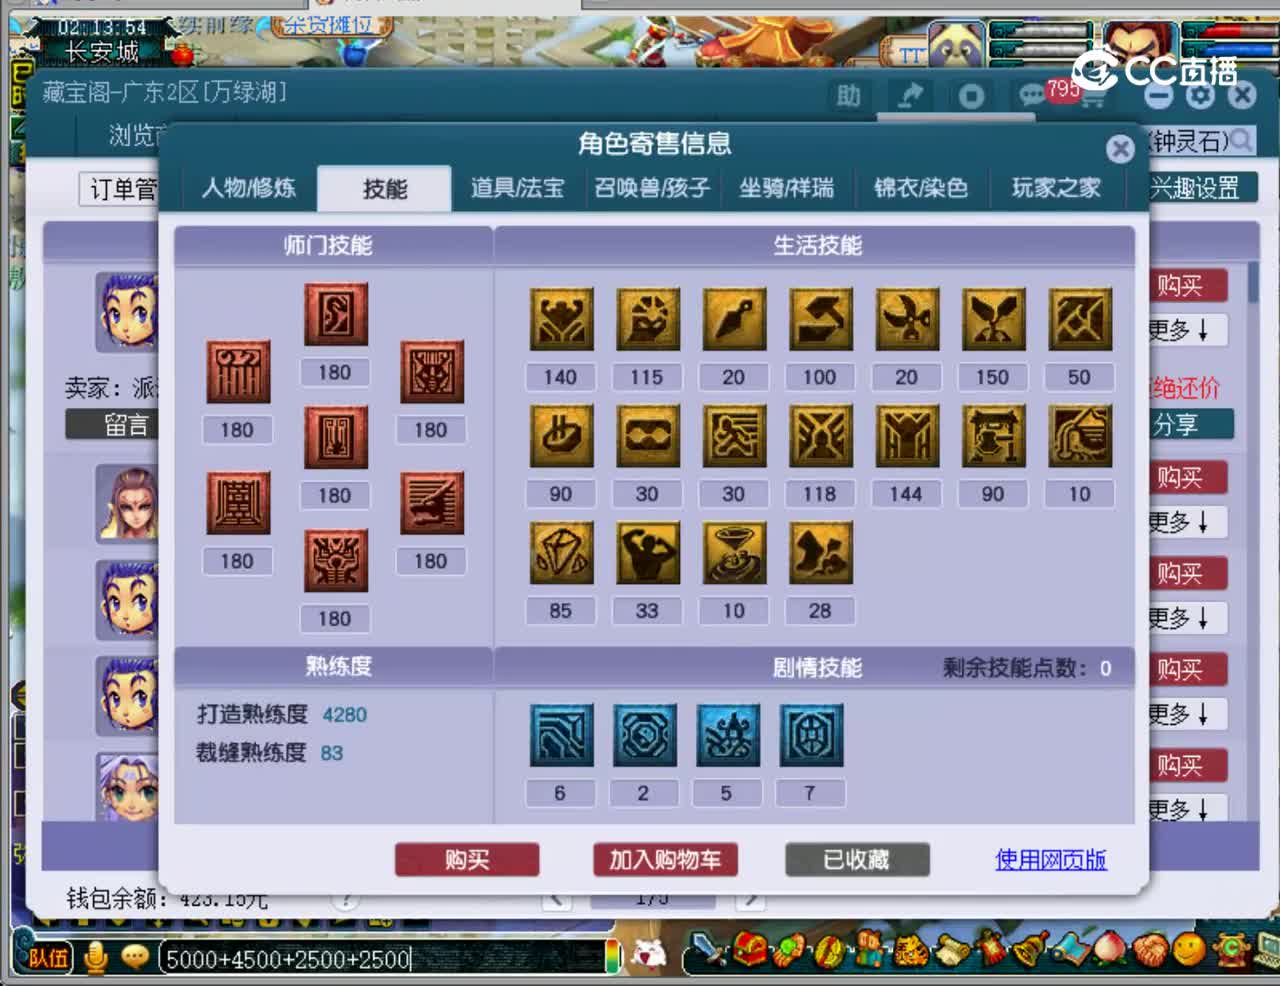
Task: Click the second character avatar with purple-haired girl
Action: [127, 503]
